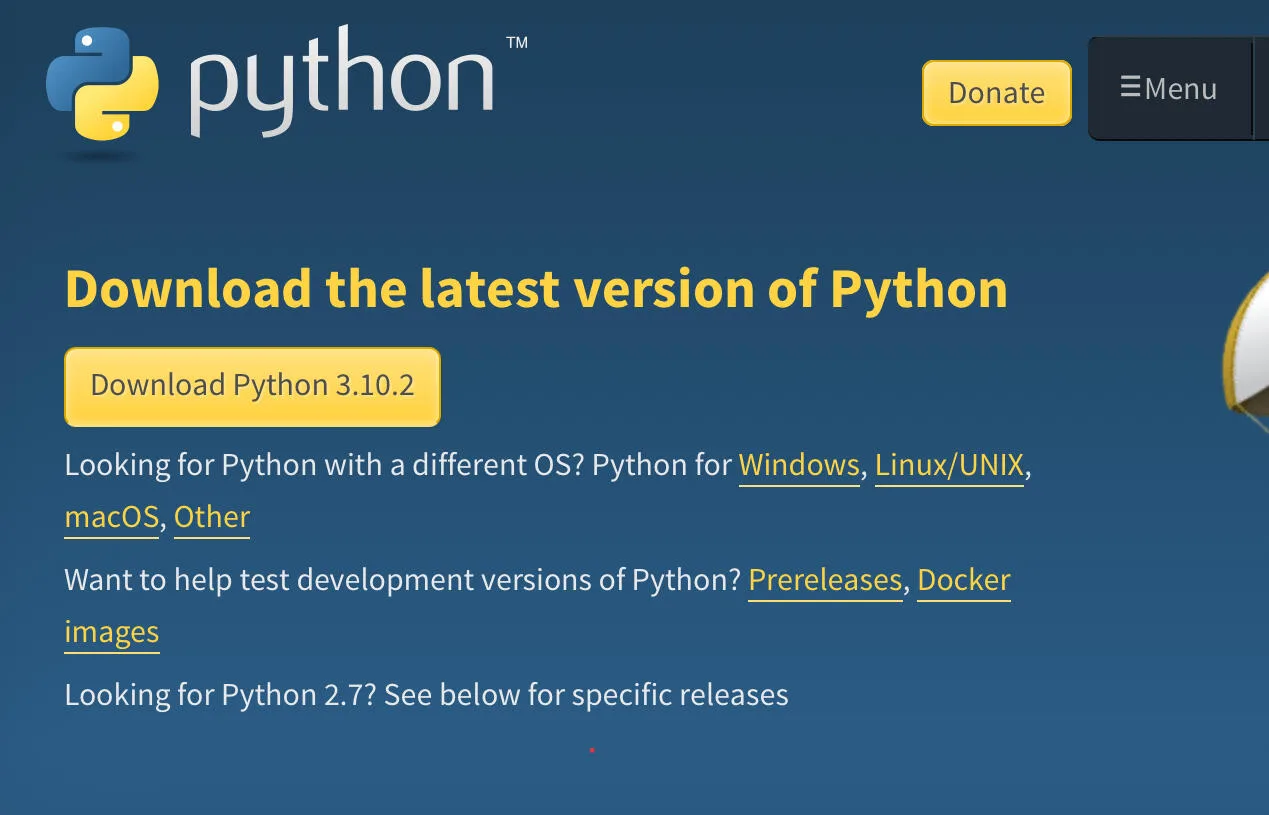Screen dimensions: 1269x815
Task: Click the dark partial button right of Menu
Action: point(1261,89)
